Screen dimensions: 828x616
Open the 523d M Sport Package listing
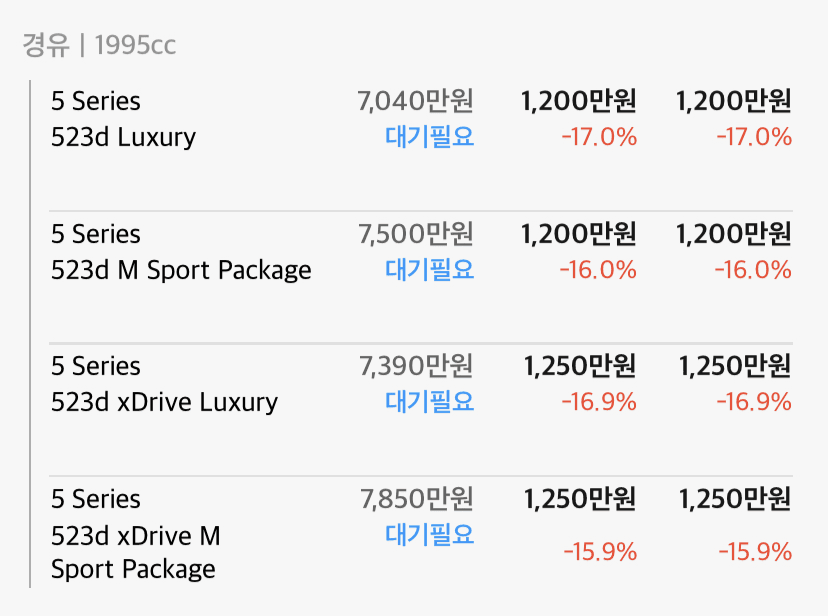click(x=181, y=269)
